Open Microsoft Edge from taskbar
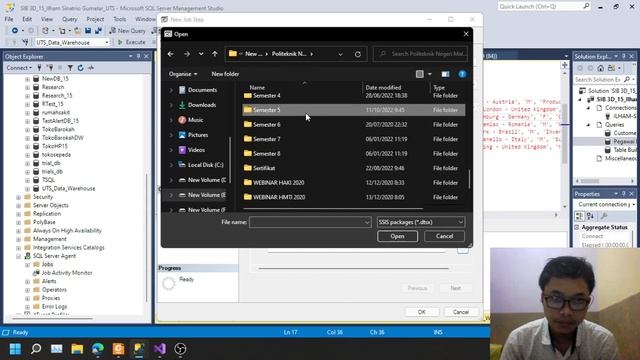This screenshot has height=360, width=640. (x=98, y=349)
